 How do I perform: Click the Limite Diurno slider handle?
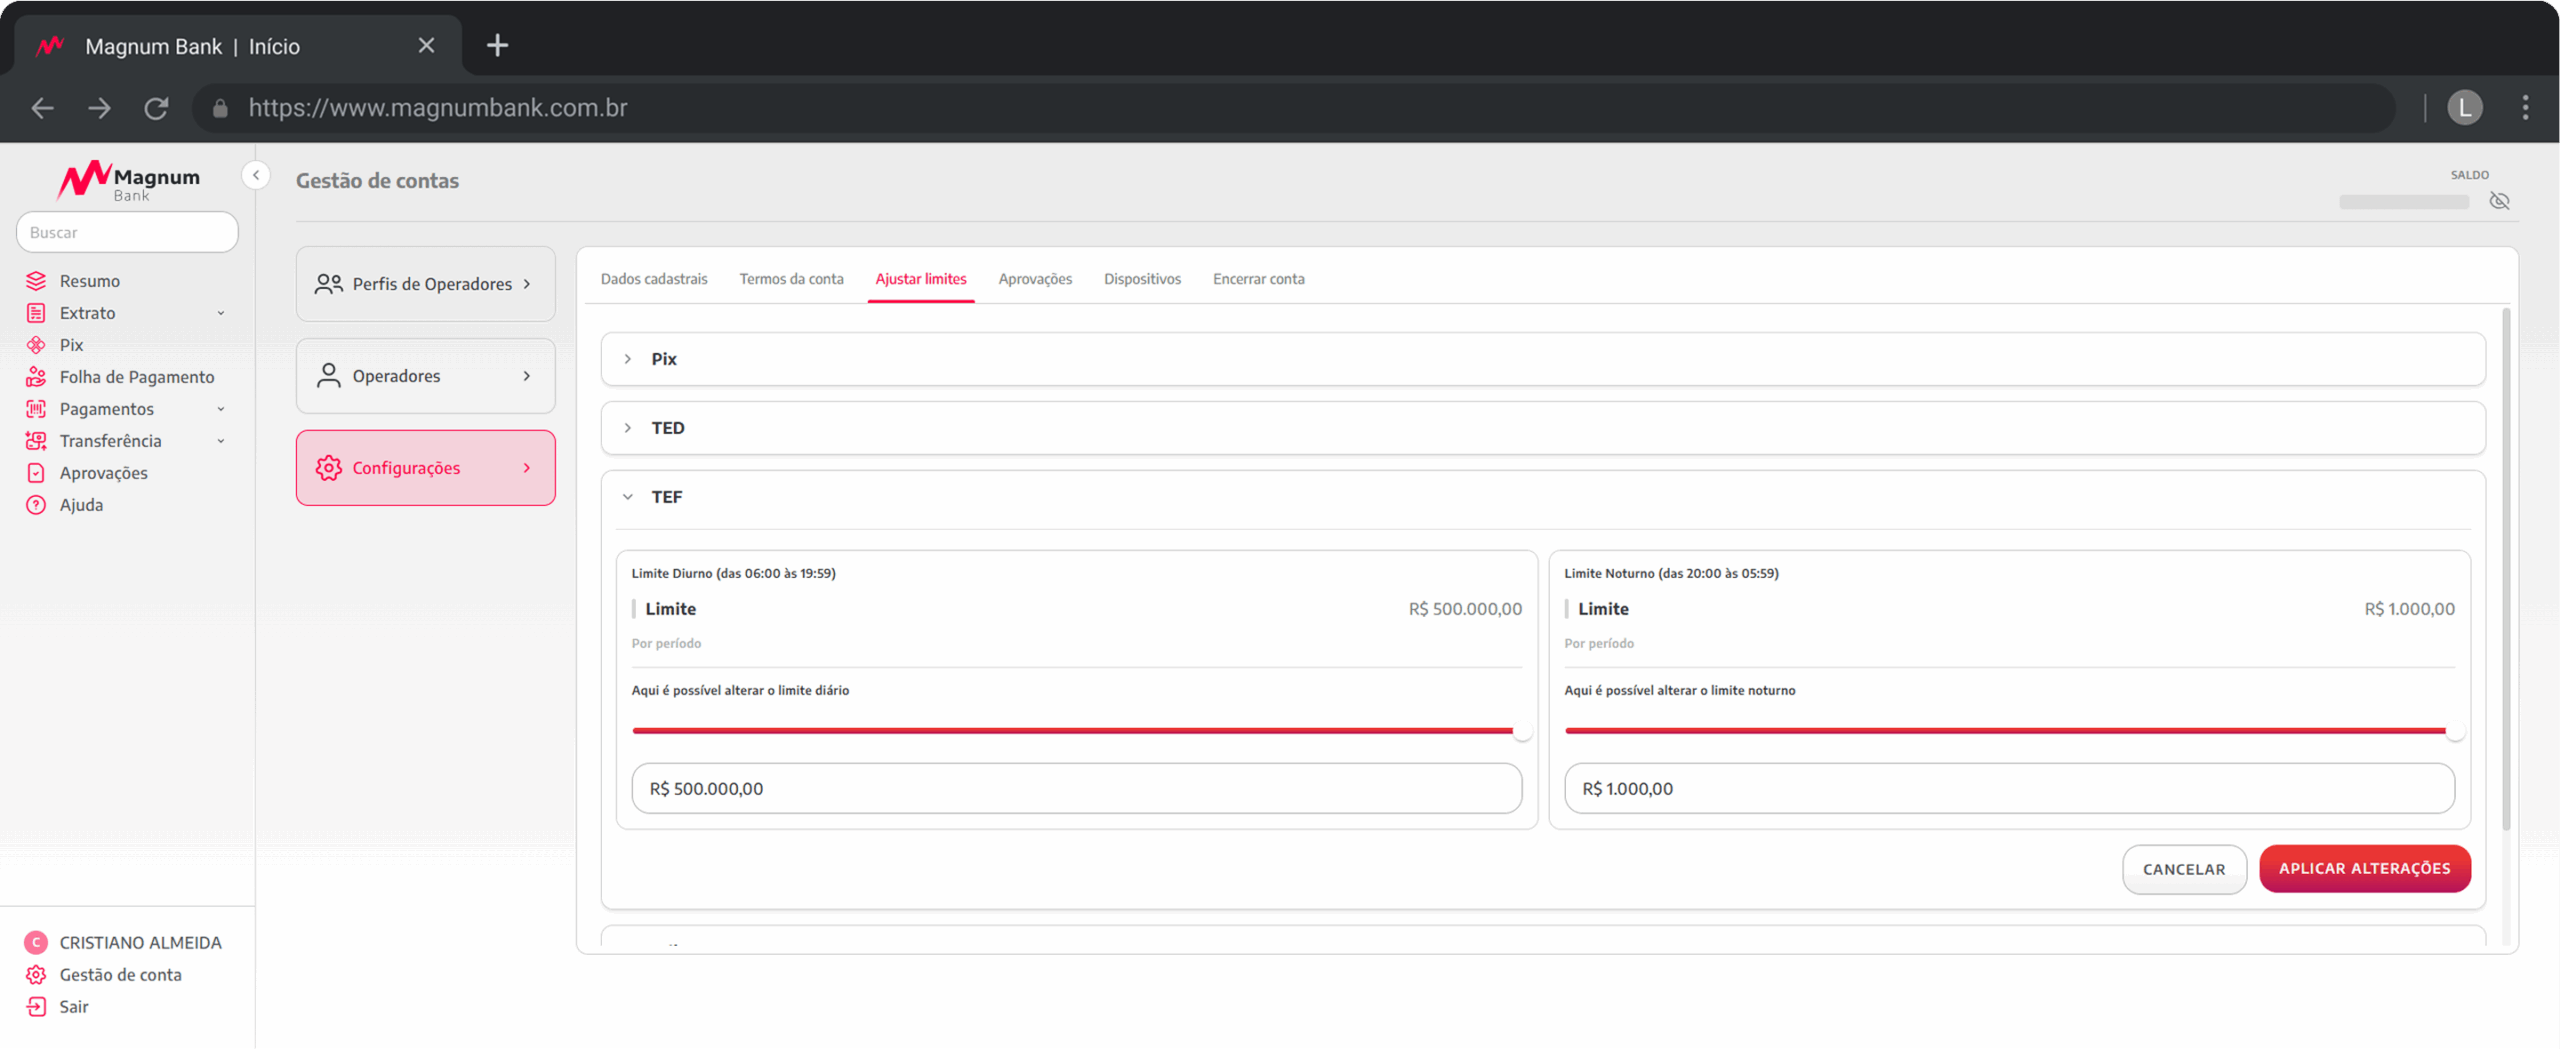tap(1521, 731)
